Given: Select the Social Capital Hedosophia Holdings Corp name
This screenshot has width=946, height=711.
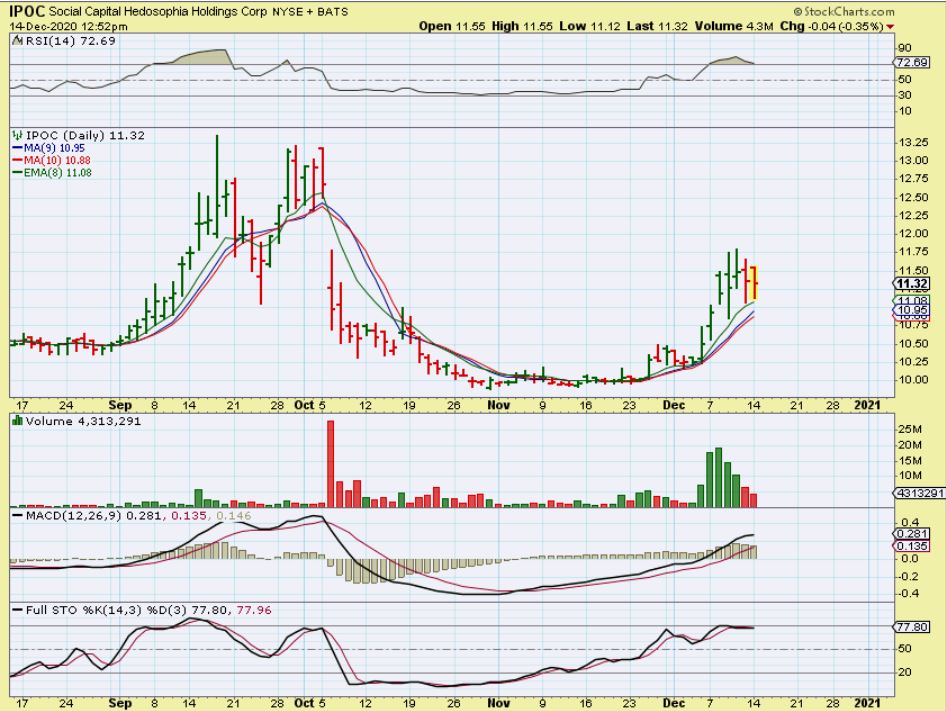Looking at the screenshot, I should 158,11.
